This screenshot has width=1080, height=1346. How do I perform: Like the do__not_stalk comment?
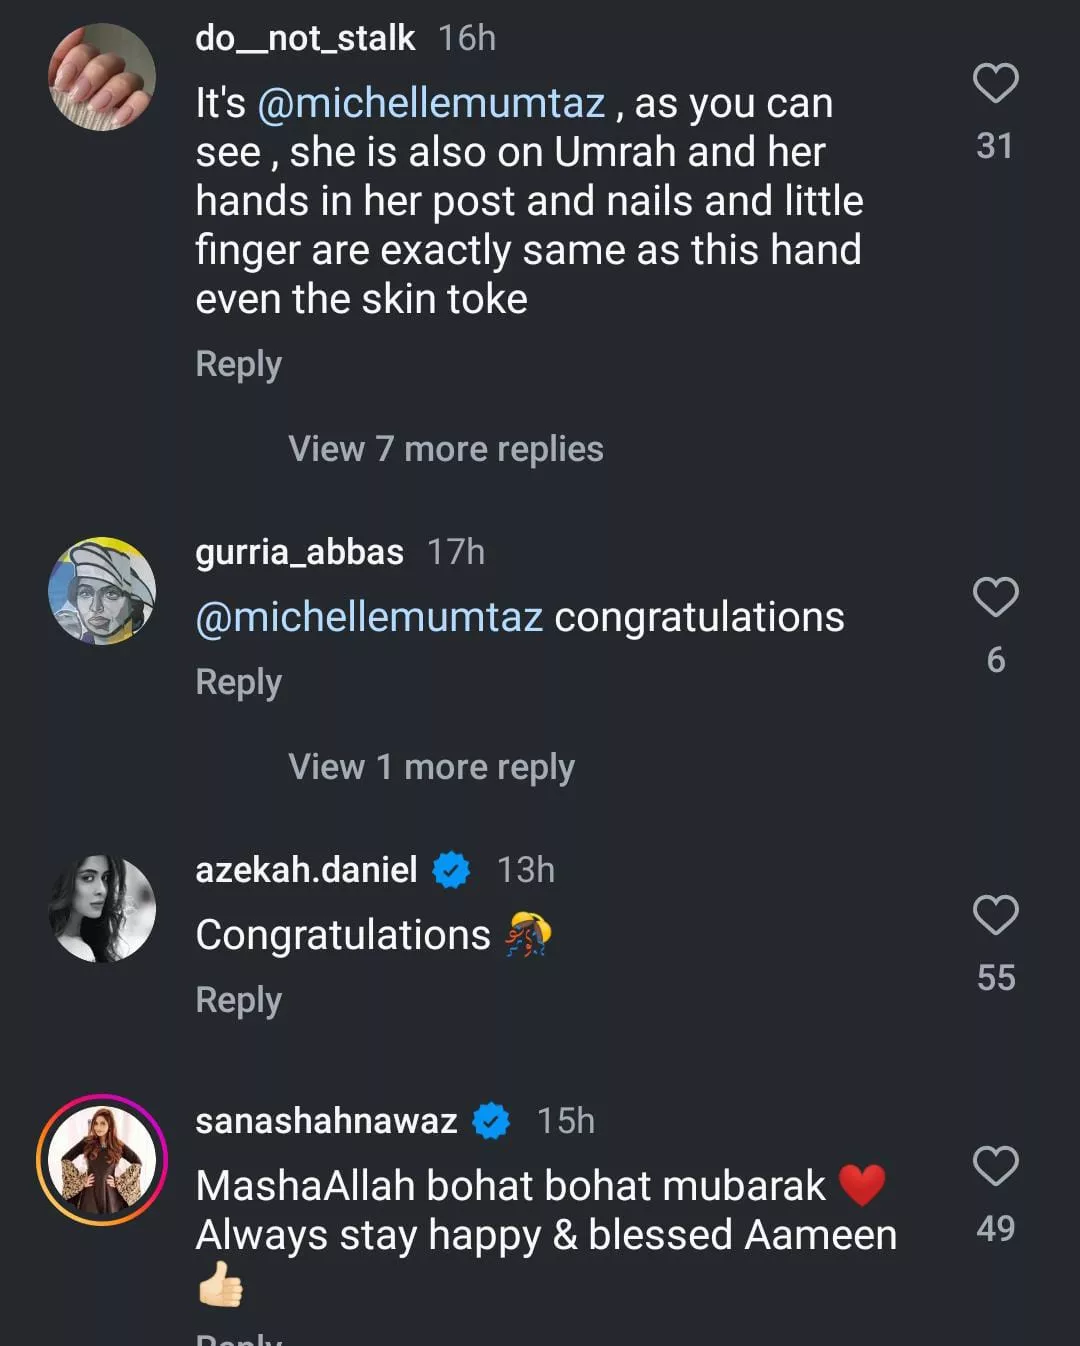(x=995, y=84)
